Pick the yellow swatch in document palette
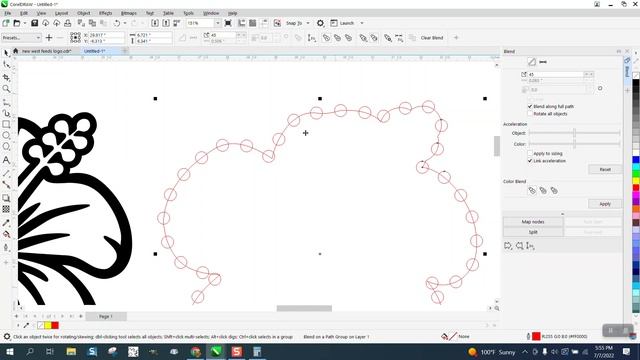The image size is (640, 360). tap(48, 325)
